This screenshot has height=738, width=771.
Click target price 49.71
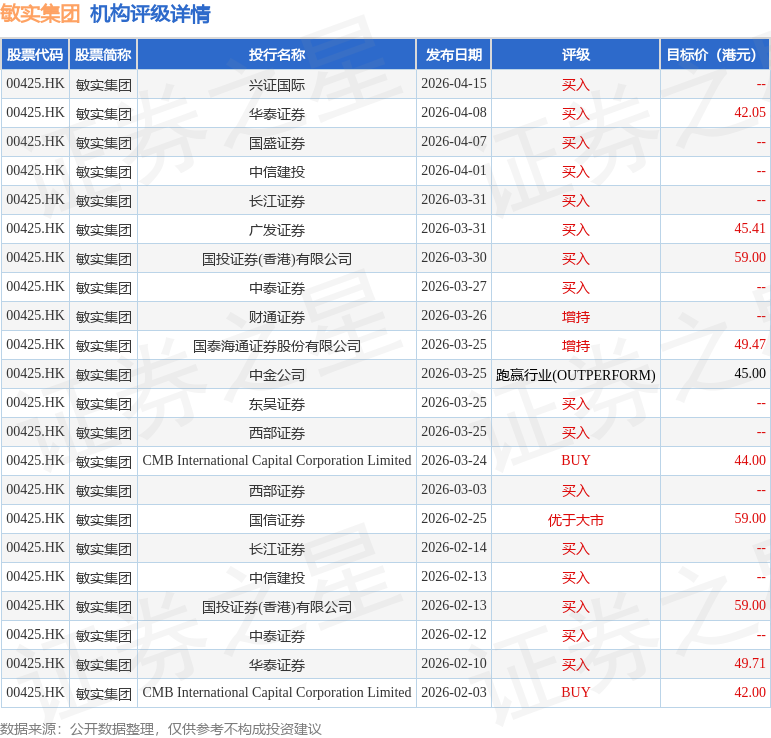[x=750, y=664]
